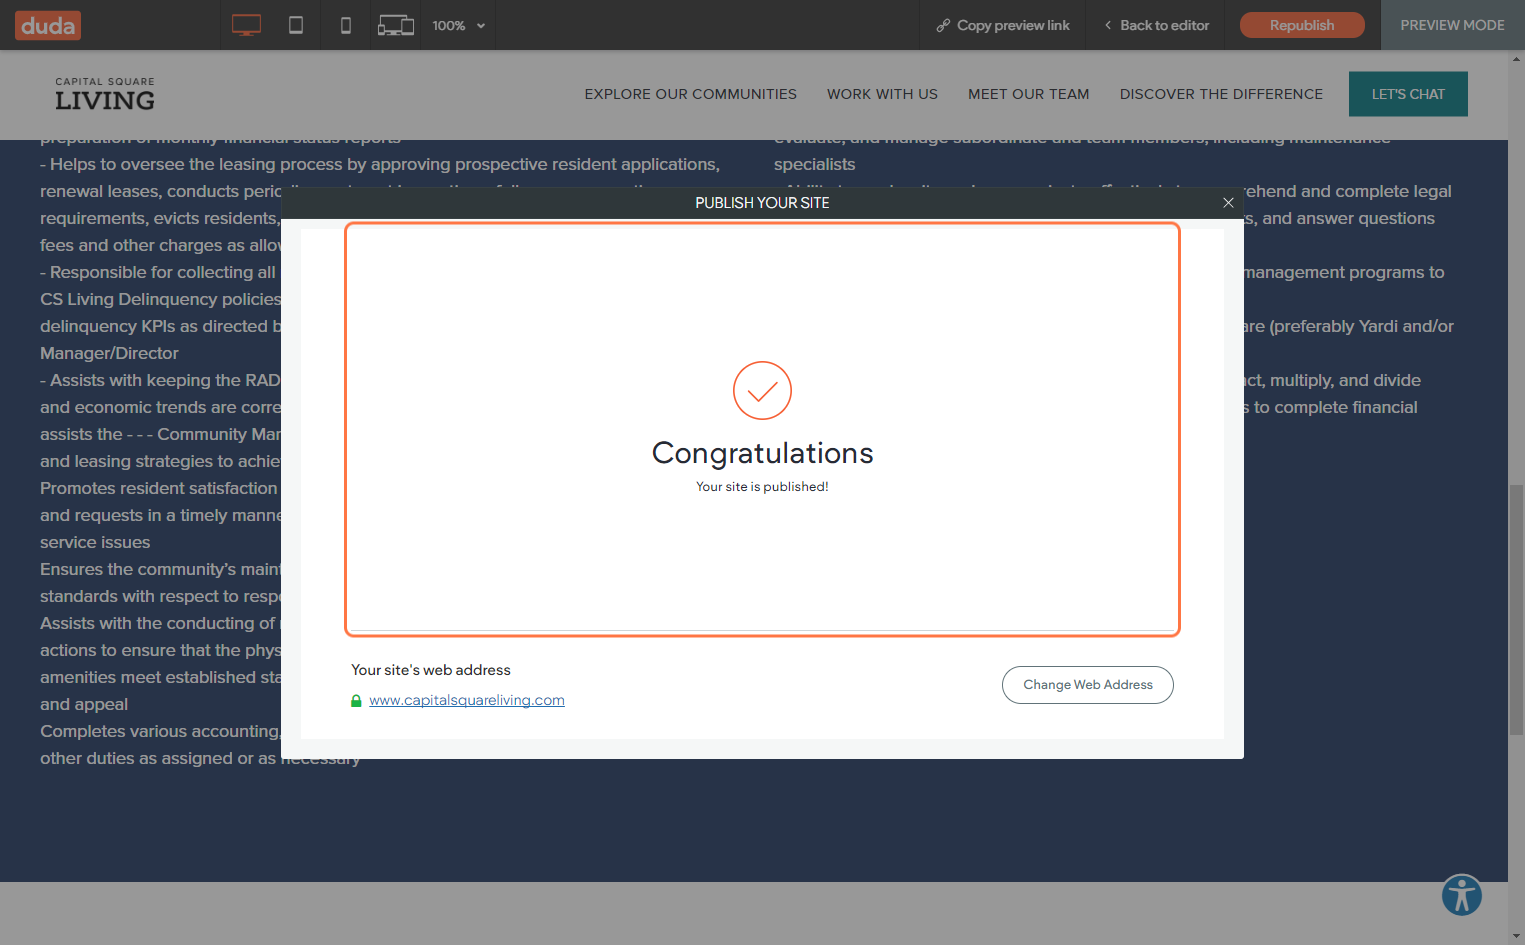Open Discover the Difference menu item
Screen dimensions: 1525x945
[x=1221, y=94]
